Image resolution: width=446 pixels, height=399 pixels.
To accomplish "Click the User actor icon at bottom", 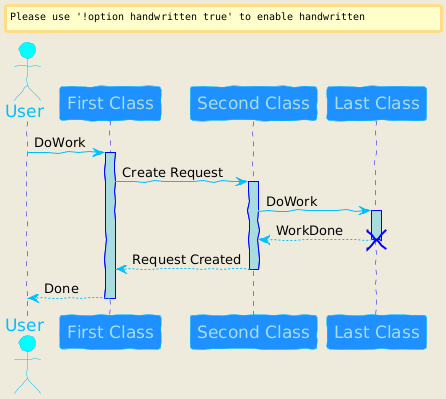I will [27, 365].
